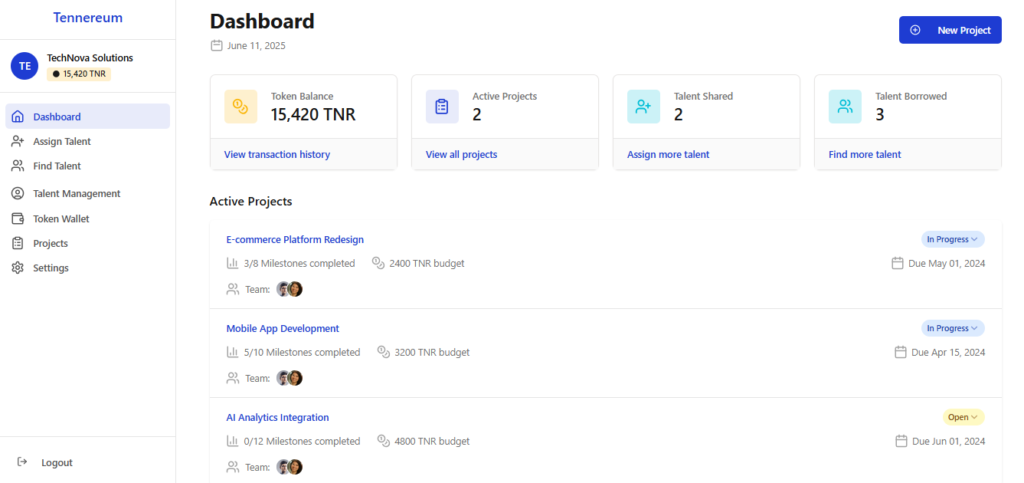
Task: Click the Assign Talent person-plus icon
Action: (18, 142)
